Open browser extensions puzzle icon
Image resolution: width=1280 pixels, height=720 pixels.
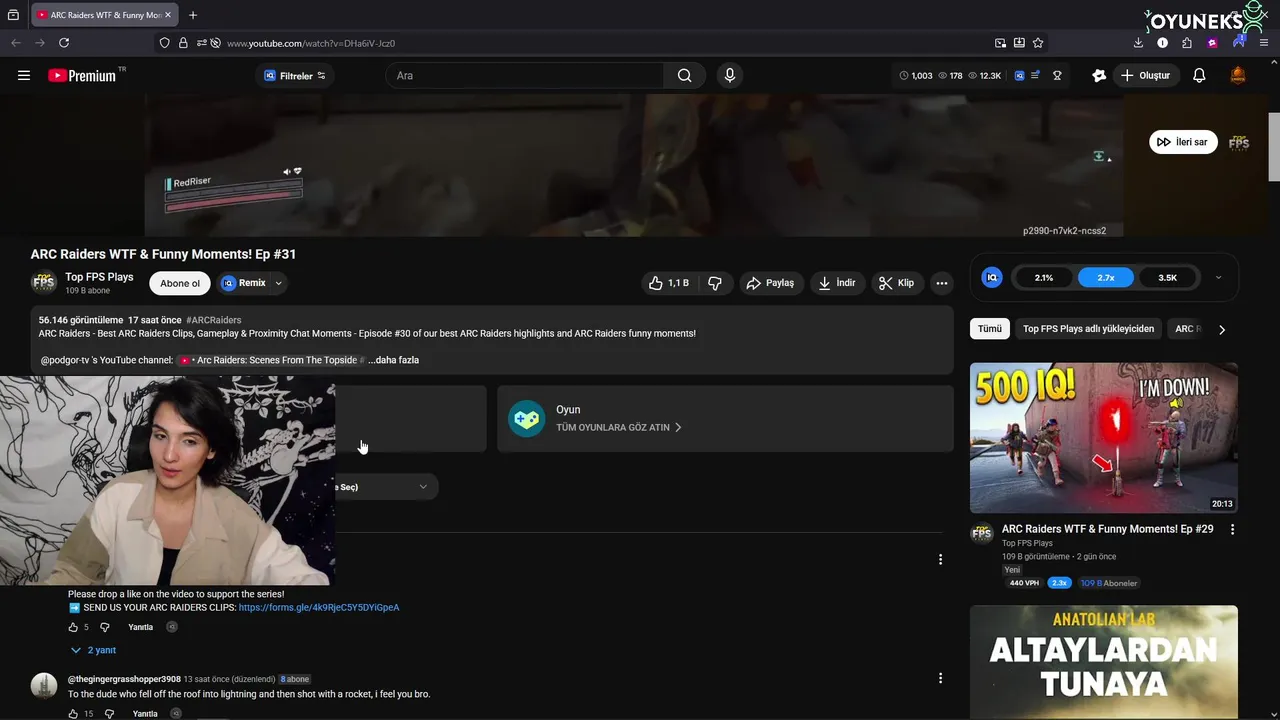click(x=1187, y=43)
